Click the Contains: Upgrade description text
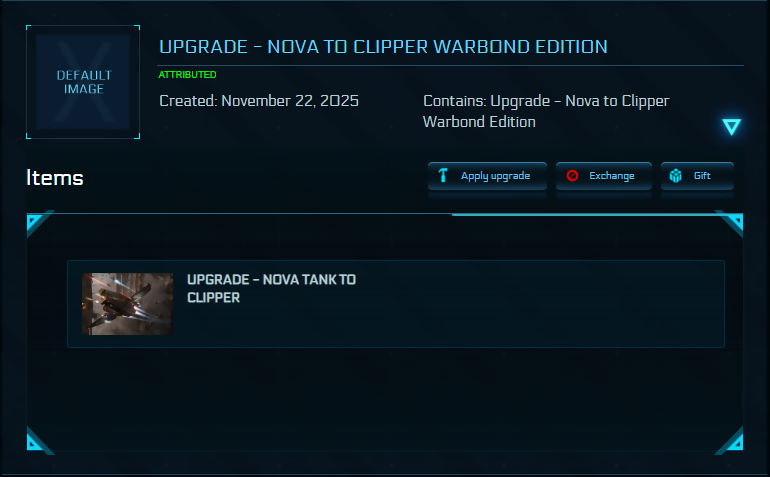The image size is (770, 477). 546,111
